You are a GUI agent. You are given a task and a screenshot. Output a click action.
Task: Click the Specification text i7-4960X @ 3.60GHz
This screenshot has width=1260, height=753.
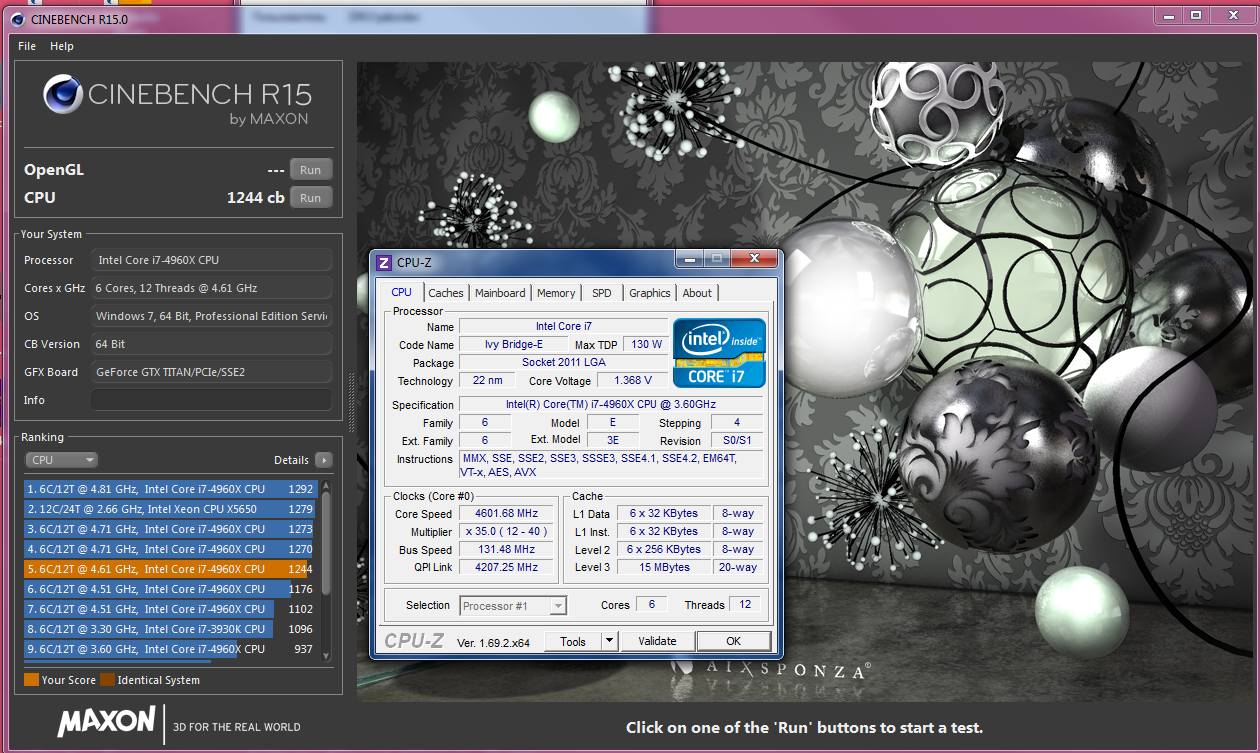point(611,404)
